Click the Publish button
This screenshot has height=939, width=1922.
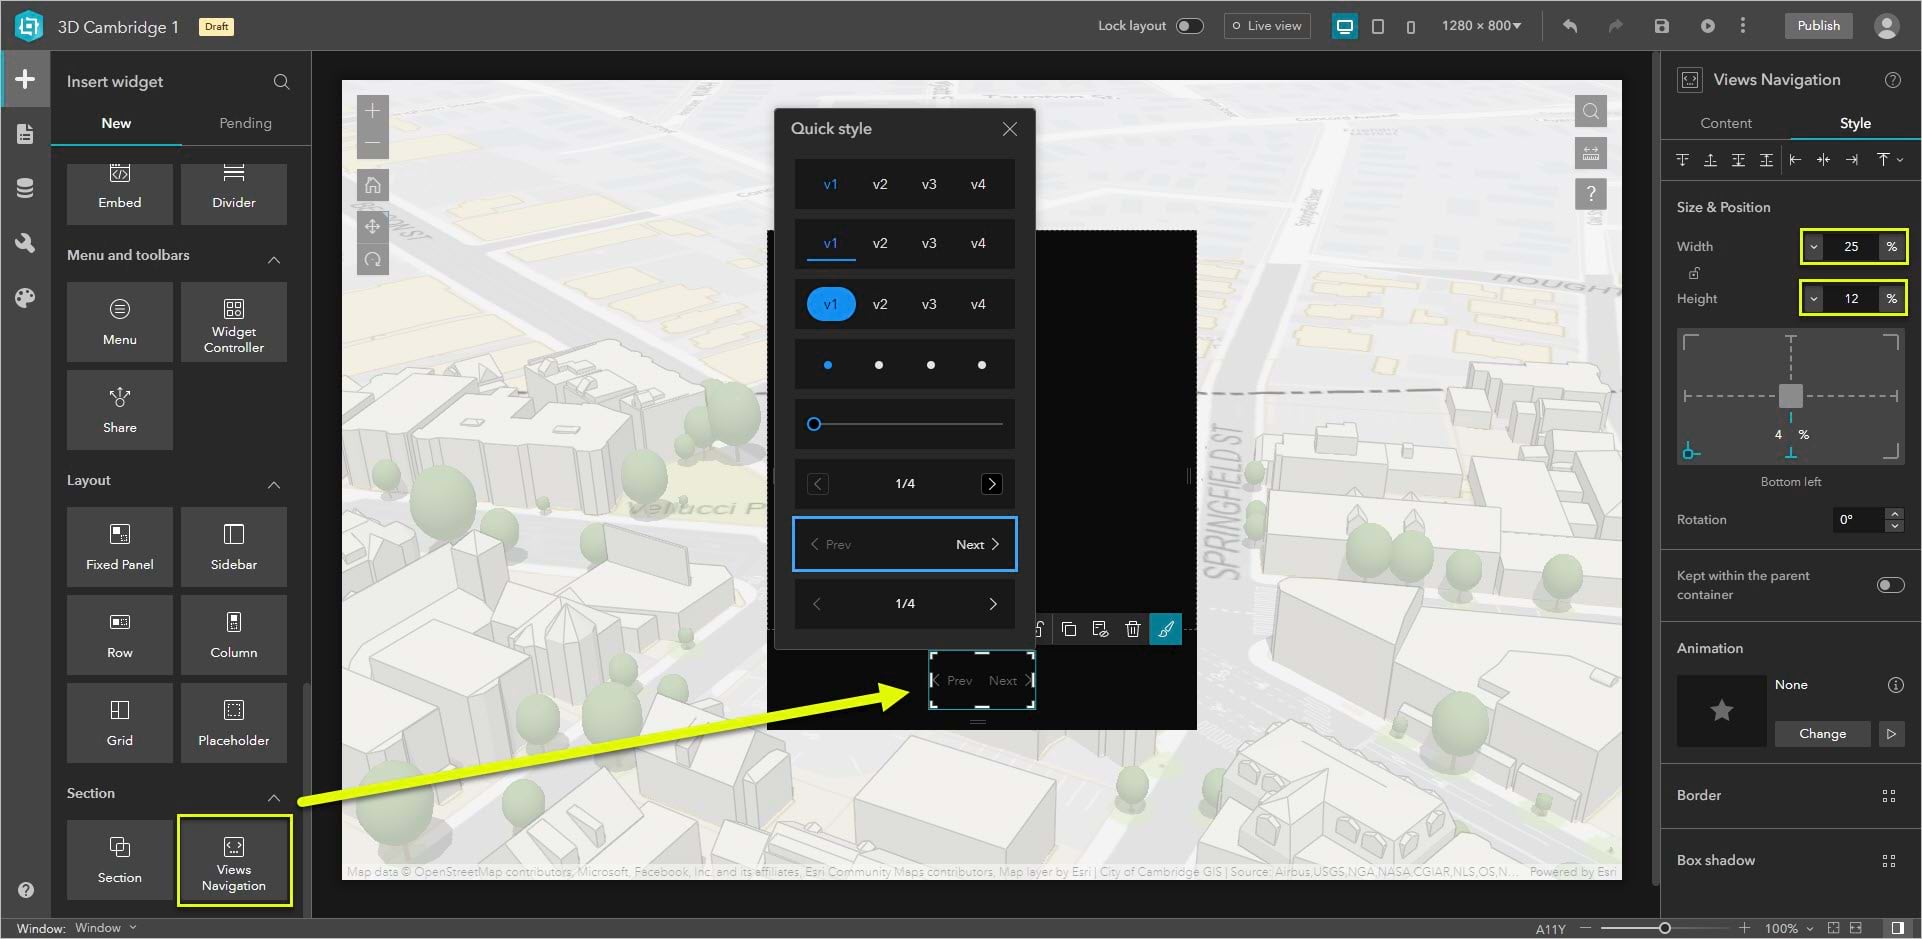1818,25
